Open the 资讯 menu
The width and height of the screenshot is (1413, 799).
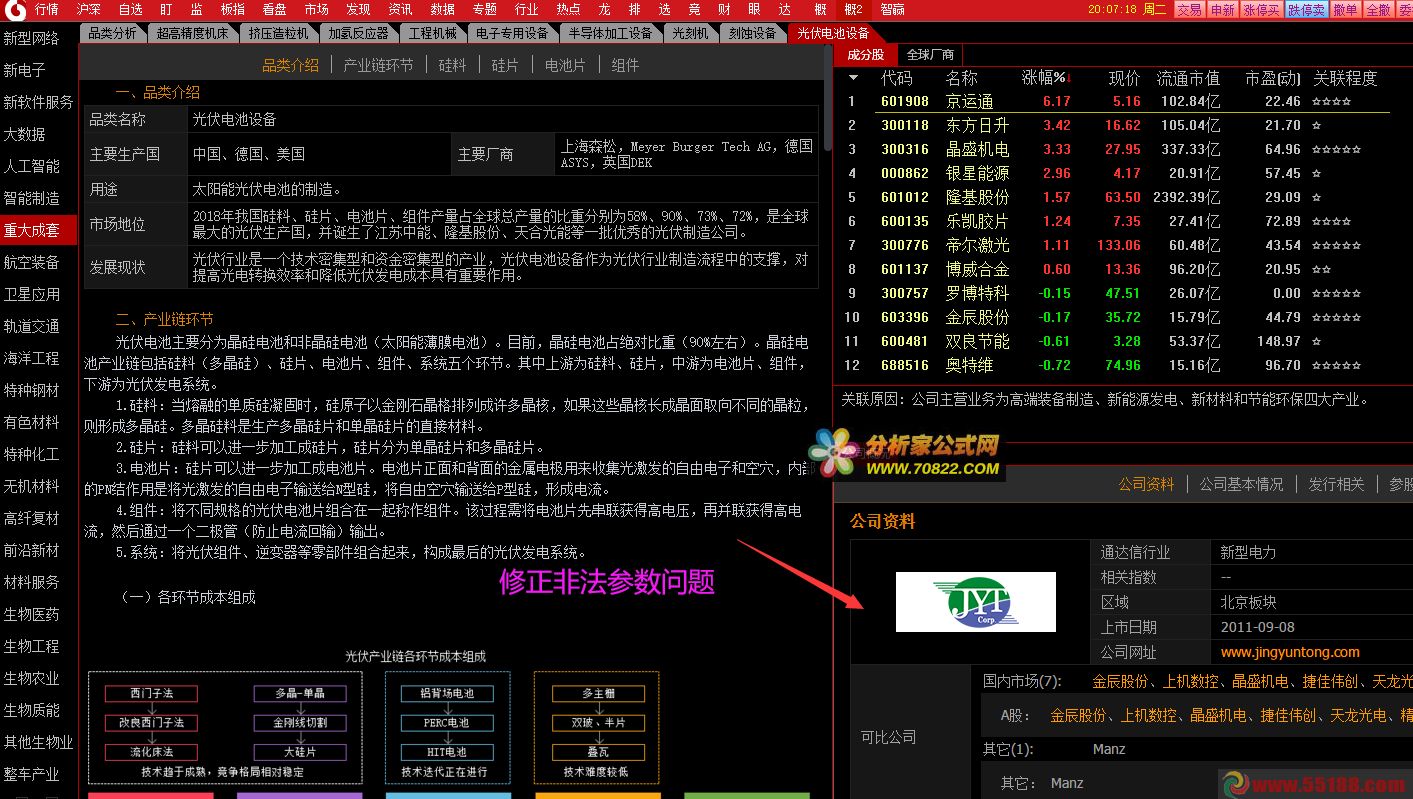pyautogui.click(x=400, y=9)
